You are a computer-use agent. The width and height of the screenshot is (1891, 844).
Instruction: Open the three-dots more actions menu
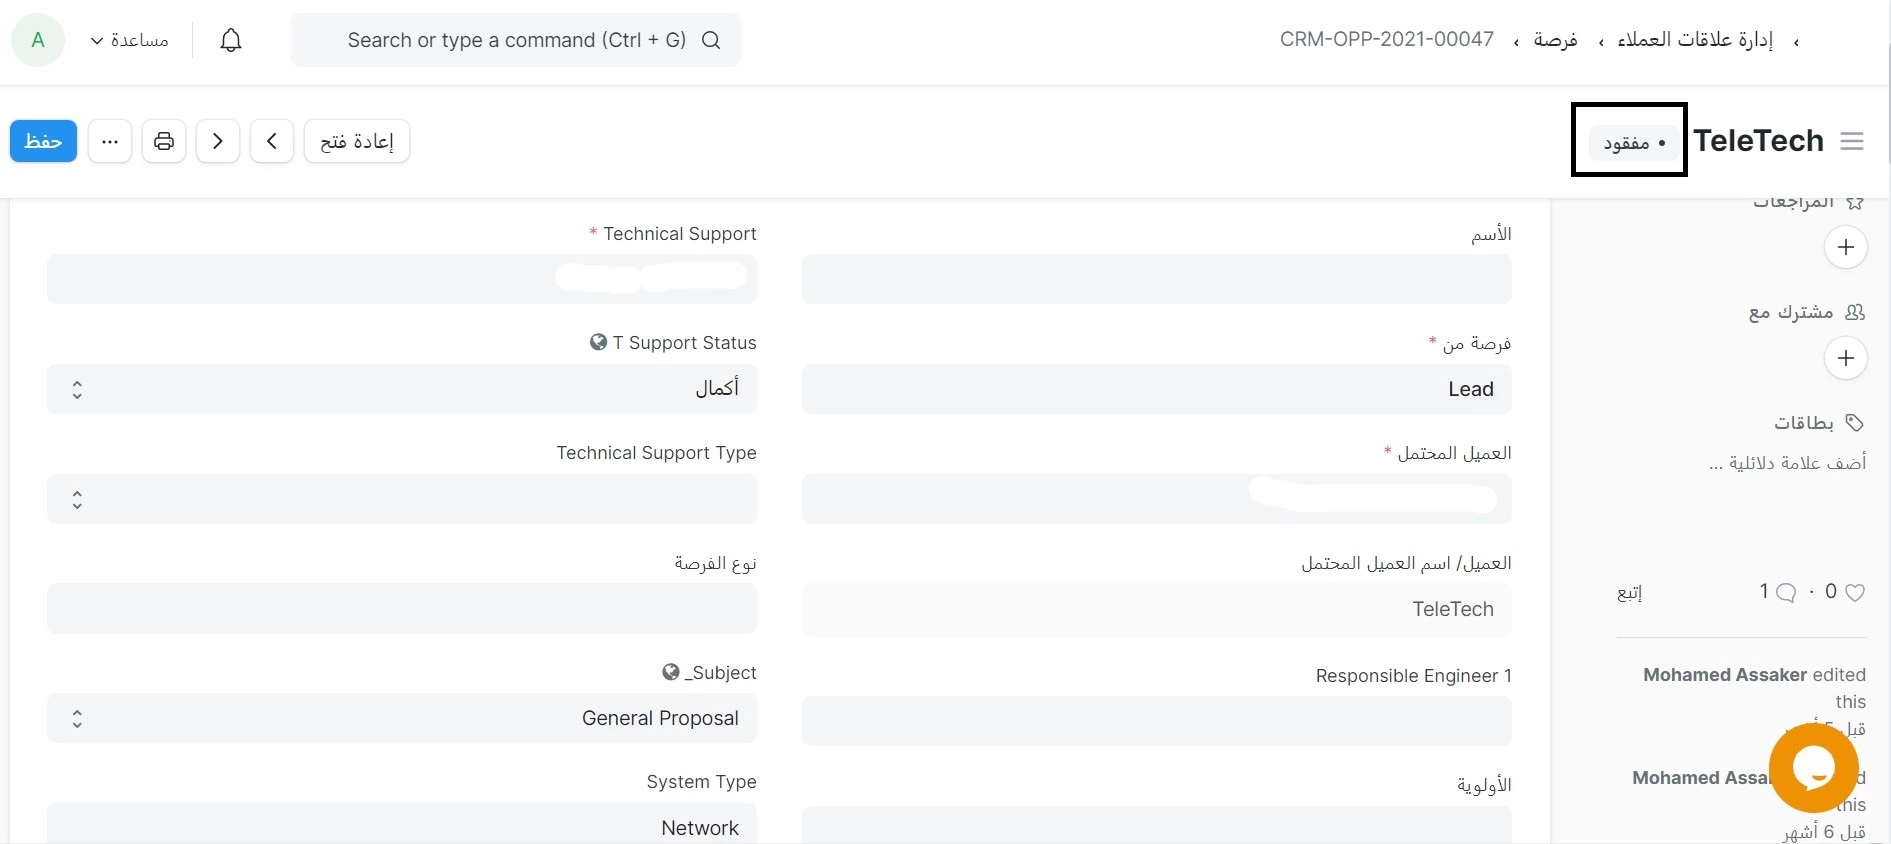coord(110,141)
